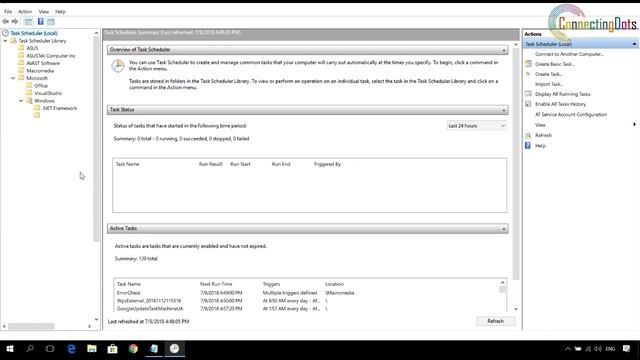Open the File menu
This screenshot has width=640, height=360.
[8, 11]
